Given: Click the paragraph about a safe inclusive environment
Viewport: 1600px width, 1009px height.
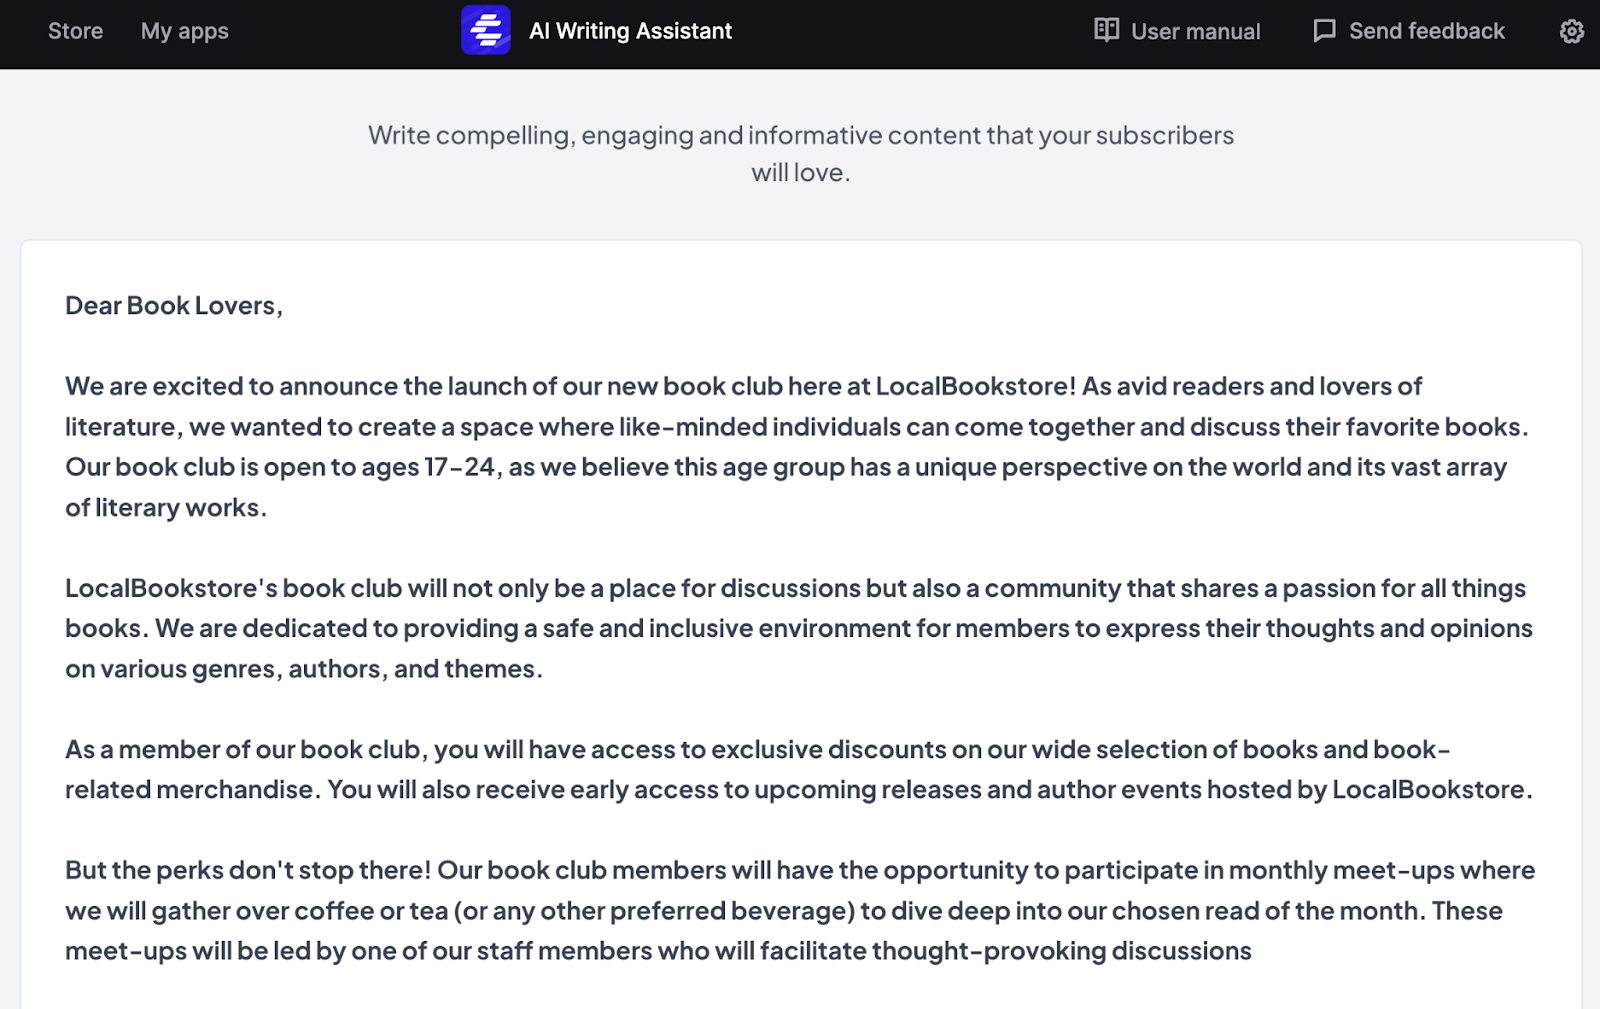Looking at the screenshot, I should click(798, 628).
